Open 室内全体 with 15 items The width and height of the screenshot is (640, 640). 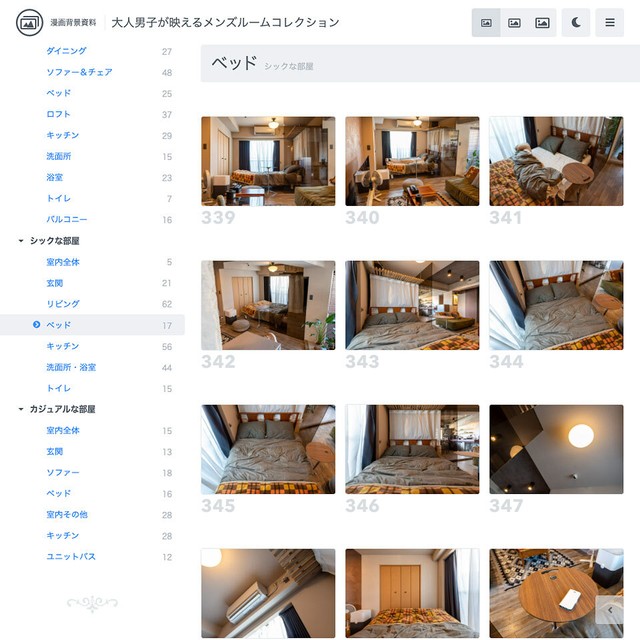[x=63, y=430]
